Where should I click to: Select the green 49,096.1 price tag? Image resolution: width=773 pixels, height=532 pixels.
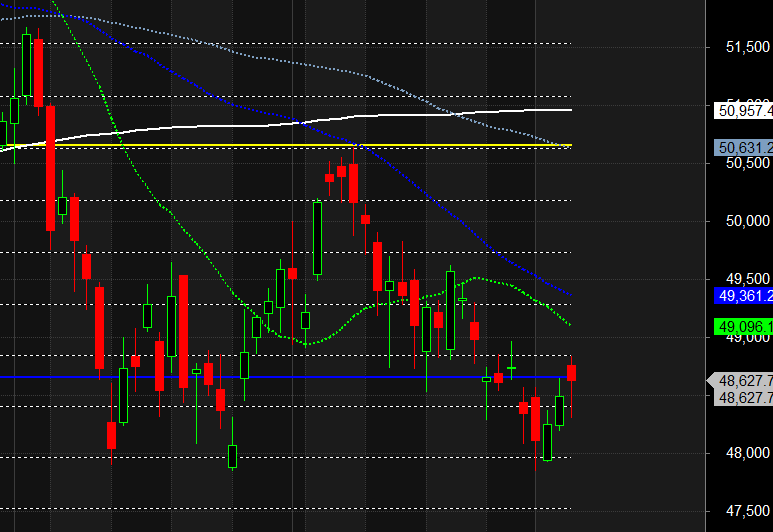coord(743,326)
